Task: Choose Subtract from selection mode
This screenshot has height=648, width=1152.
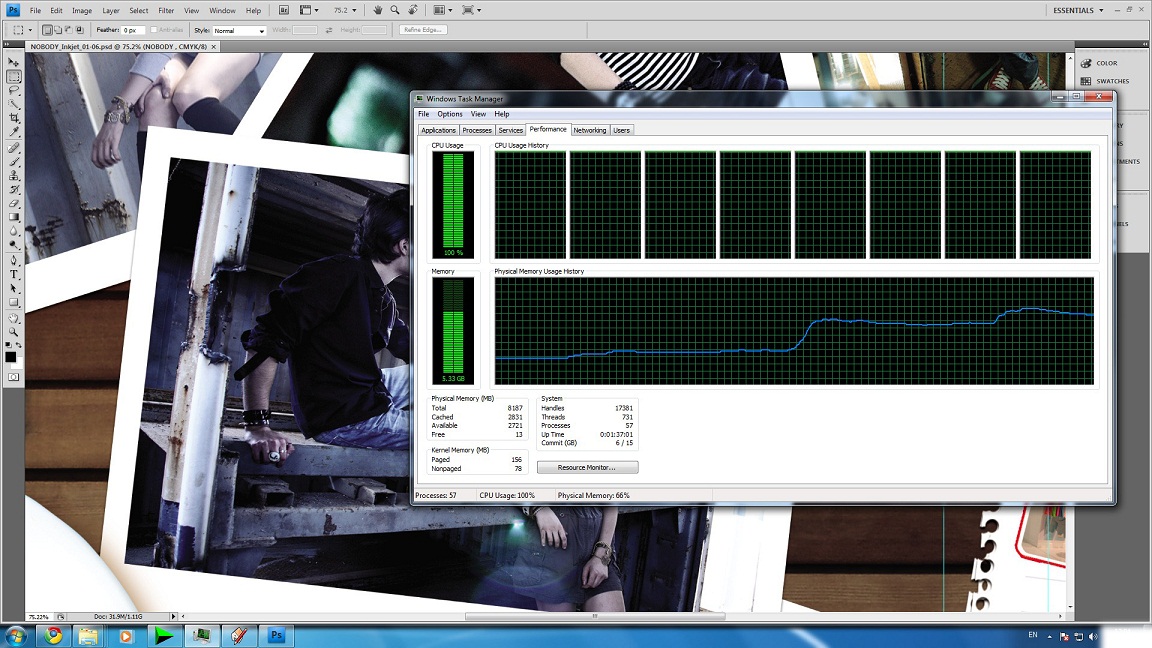Action: pyautogui.click(x=69, y=30)
